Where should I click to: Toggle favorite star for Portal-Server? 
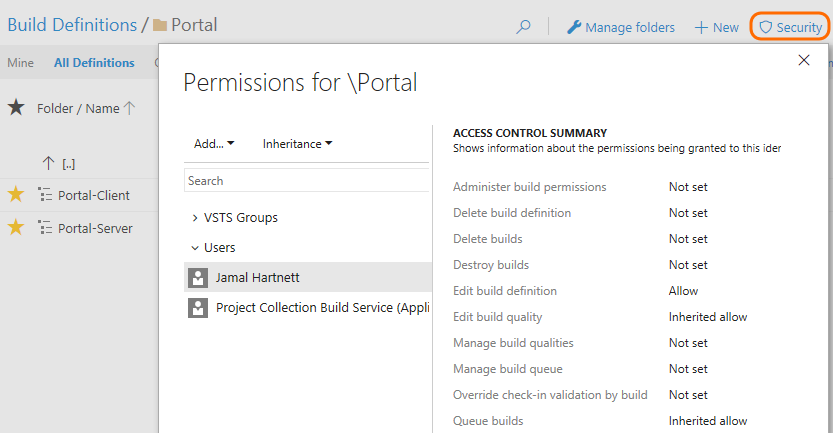pyautogui.click(x=16, y=227)
